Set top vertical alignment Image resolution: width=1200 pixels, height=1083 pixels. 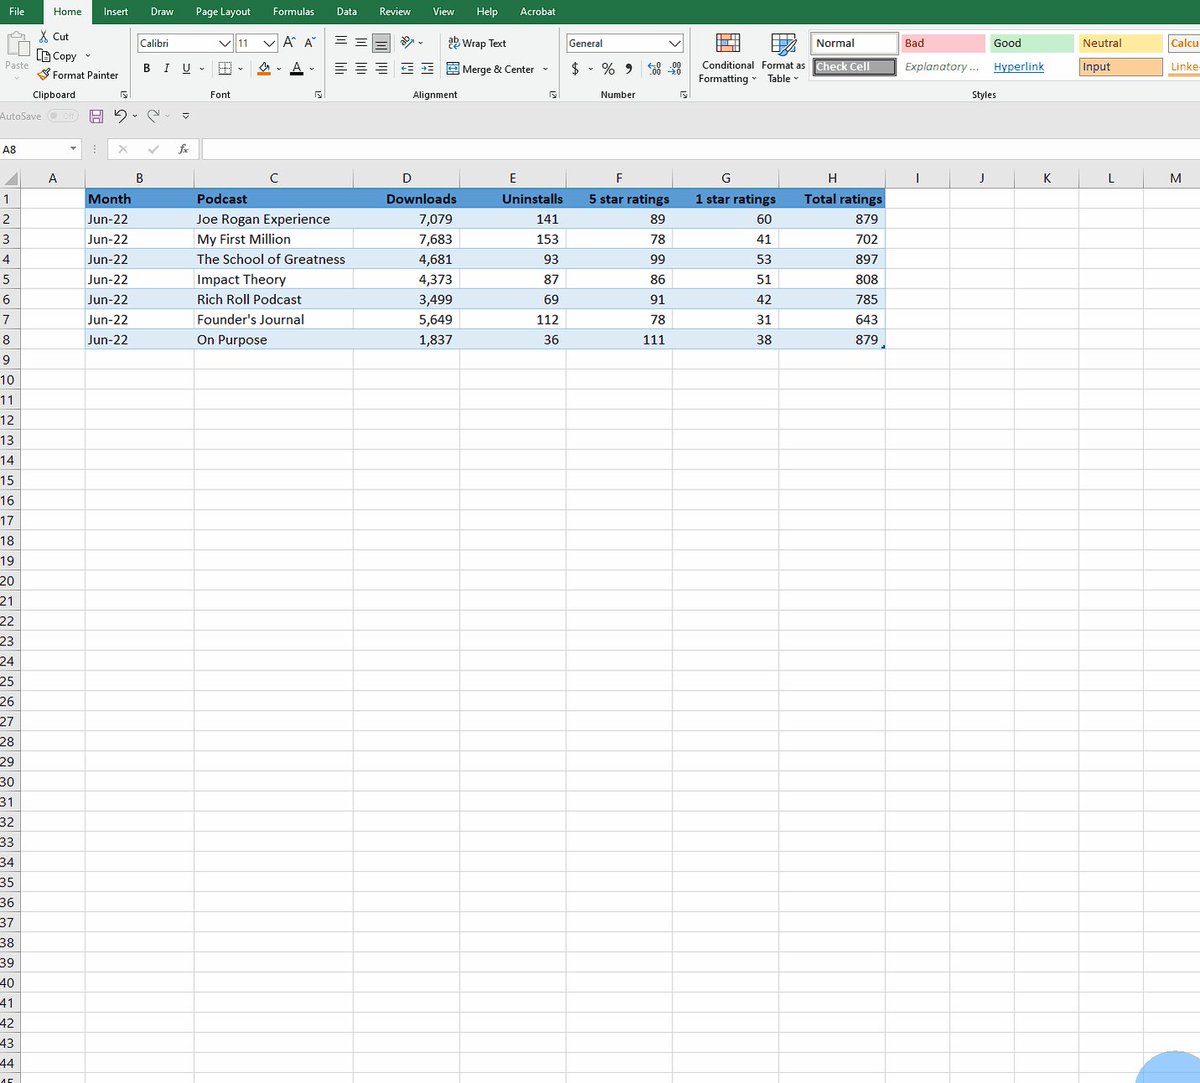click(341, 43)
